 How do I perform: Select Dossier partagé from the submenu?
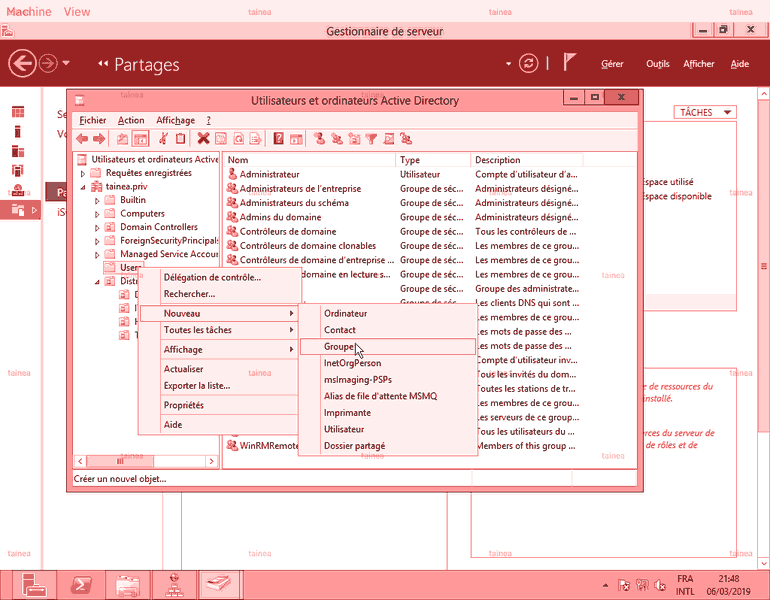click(387, 446)
